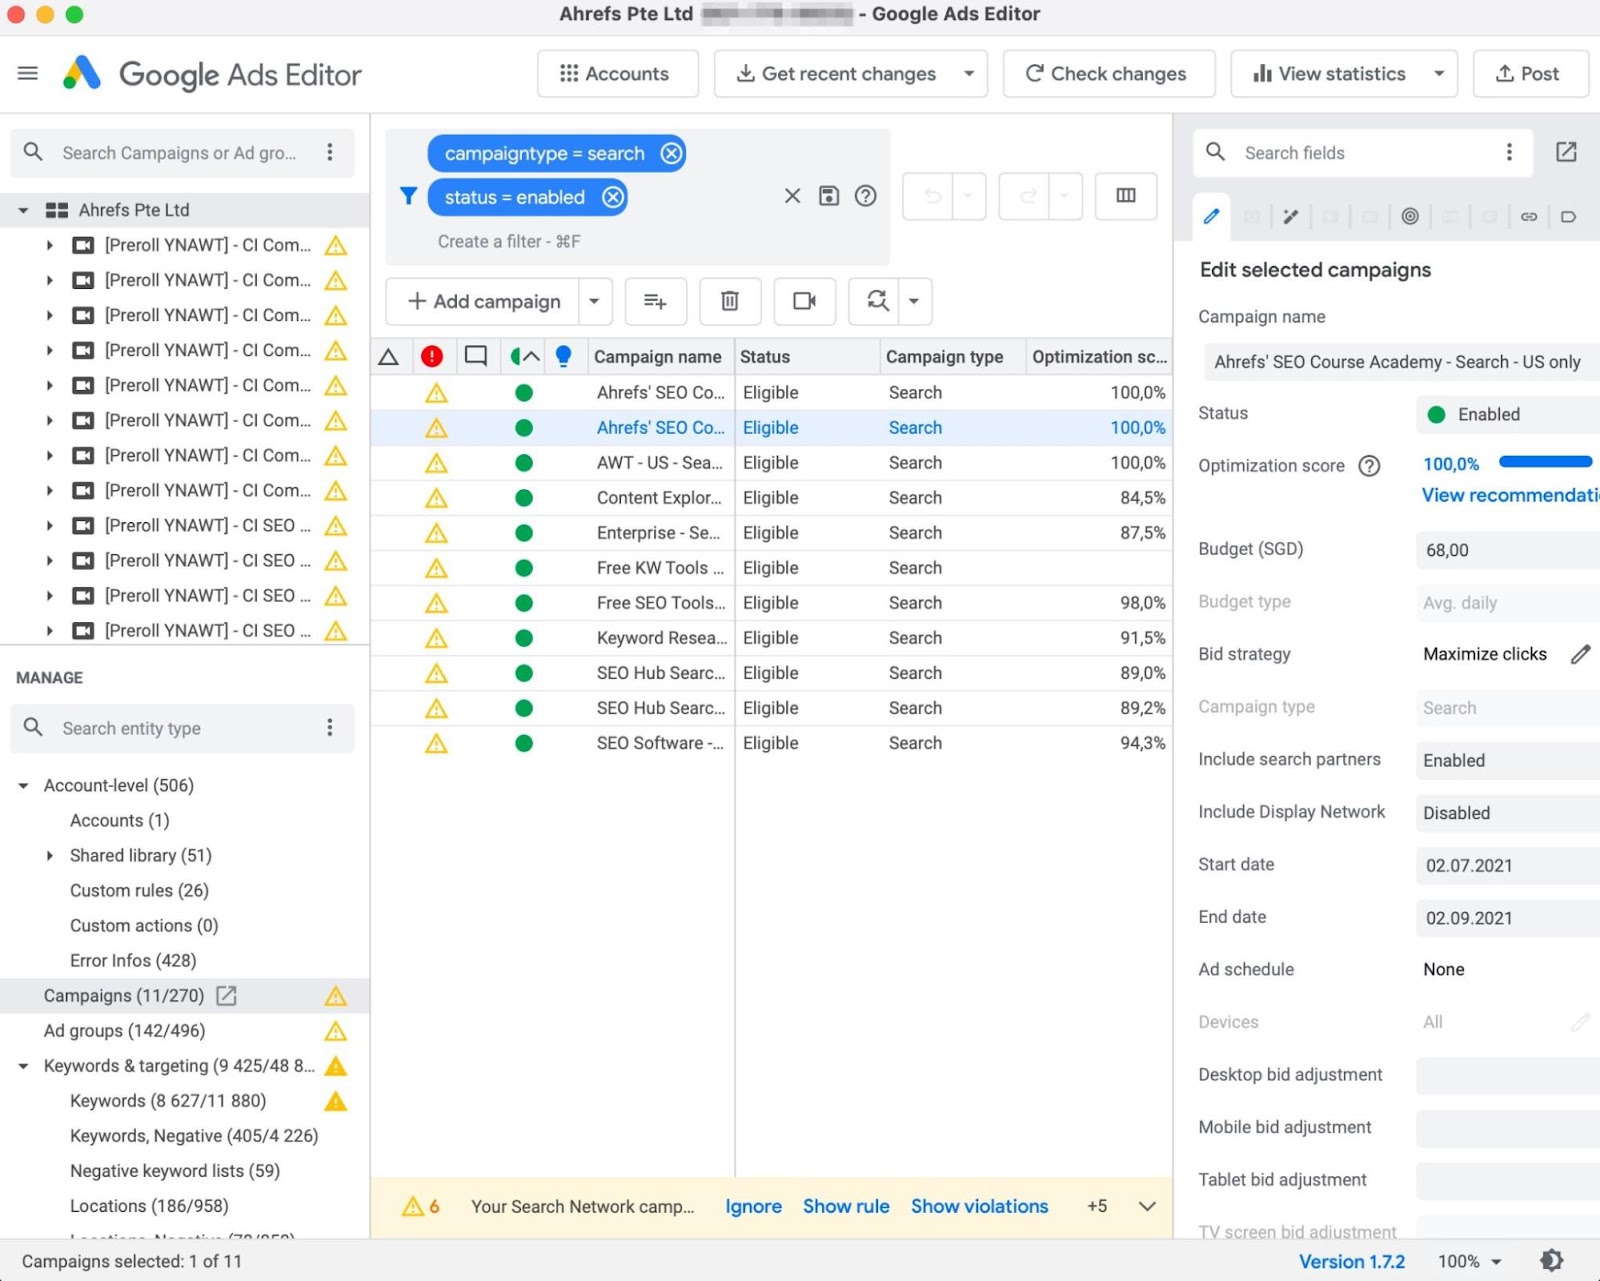Viewport: 1600px width, 1281px height.
Task: Open the pop-out icon beside Search fields
Action: tap(1566, 152)
